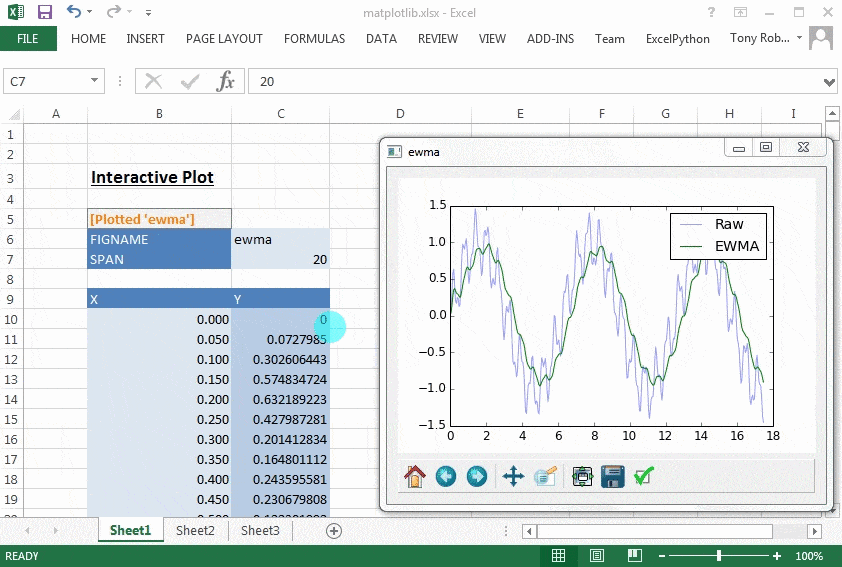This screenshot has width=842, height=567.
Task: Go back to previous plot view
Action: click(x=446, y=476)
